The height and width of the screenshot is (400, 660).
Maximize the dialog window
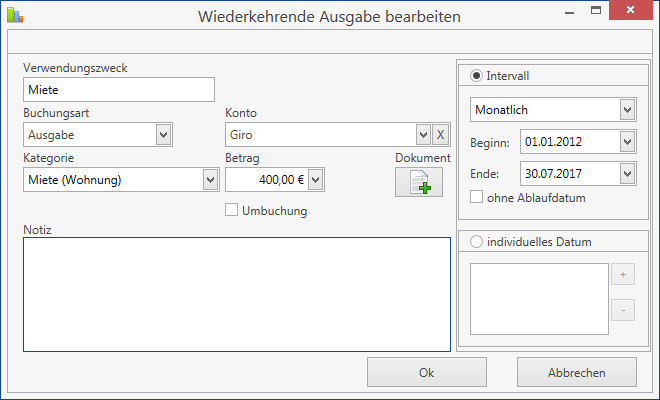pos(596,10)
